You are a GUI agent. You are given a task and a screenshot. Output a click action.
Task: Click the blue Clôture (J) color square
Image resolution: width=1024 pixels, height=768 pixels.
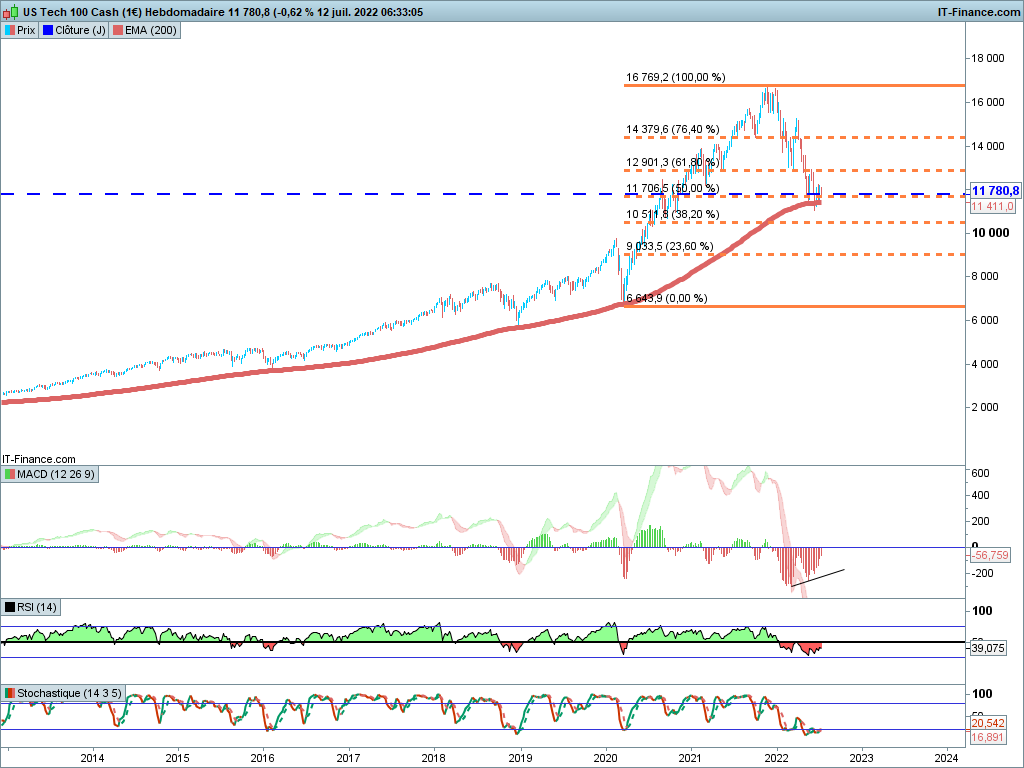point(48,30)
